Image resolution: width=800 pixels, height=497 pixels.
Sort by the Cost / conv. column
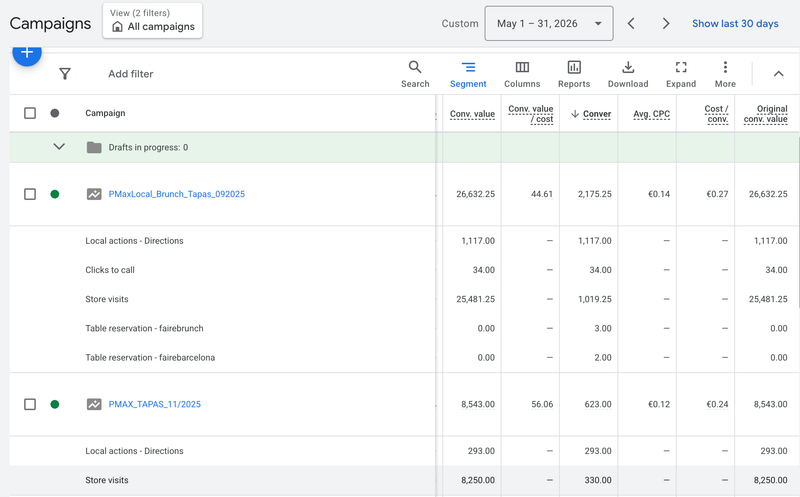[716, 114]
